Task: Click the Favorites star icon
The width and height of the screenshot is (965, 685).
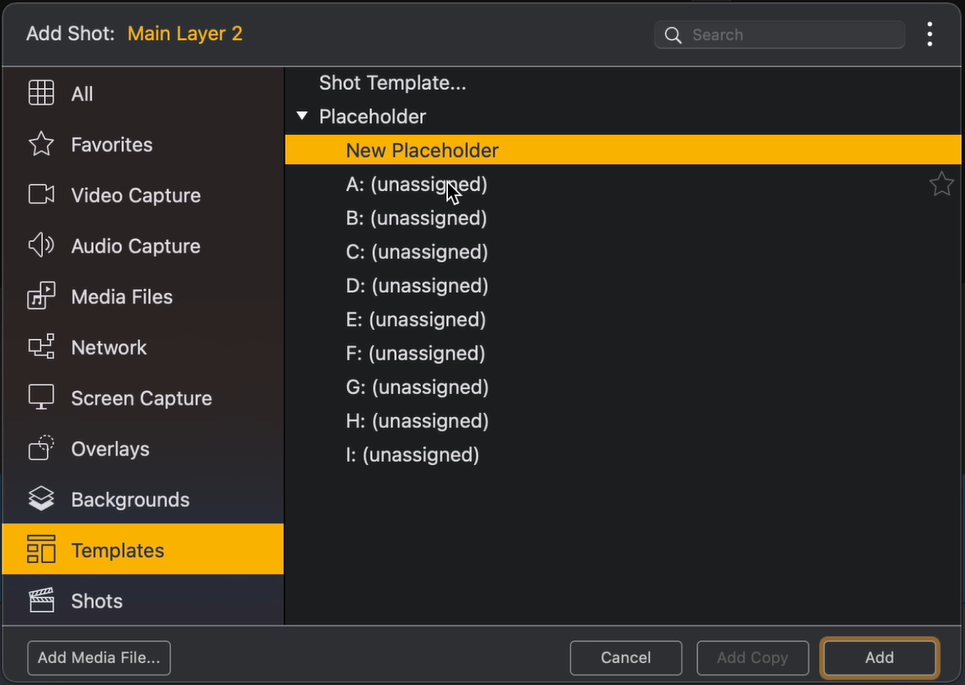Action: (41, 144)
